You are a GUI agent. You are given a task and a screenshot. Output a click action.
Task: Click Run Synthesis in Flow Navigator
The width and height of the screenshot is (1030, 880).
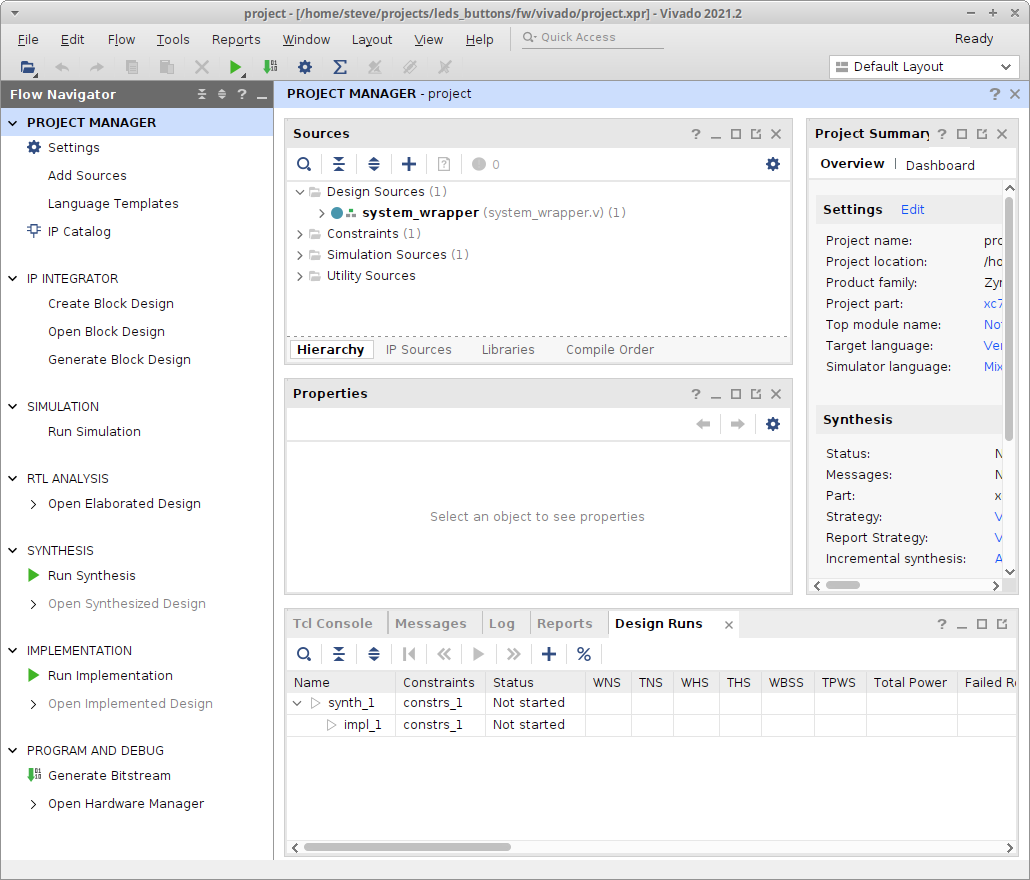point(91,576)
